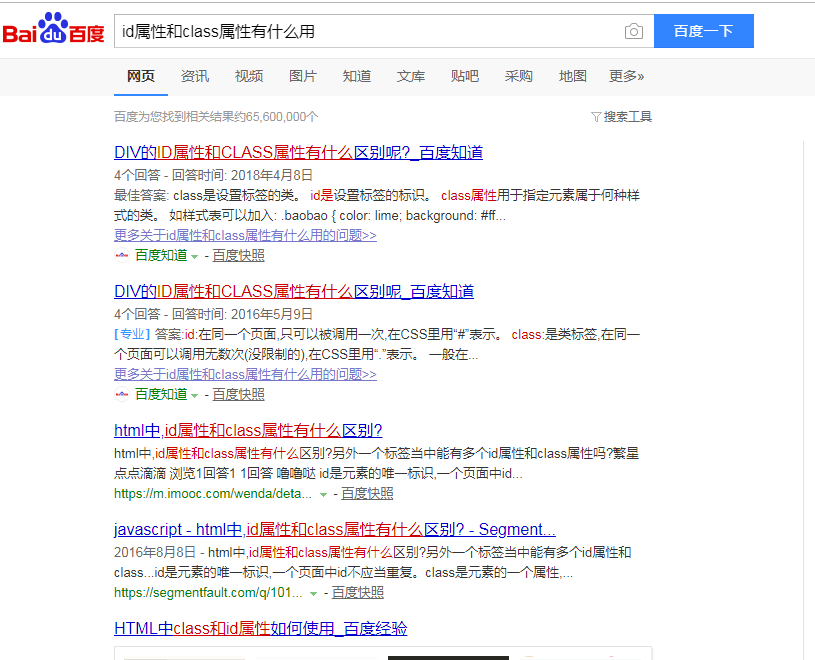Expand dropdown arrow beside first 百度知道 source
Viewport: 815px width, 660px height.
[194, 257]
